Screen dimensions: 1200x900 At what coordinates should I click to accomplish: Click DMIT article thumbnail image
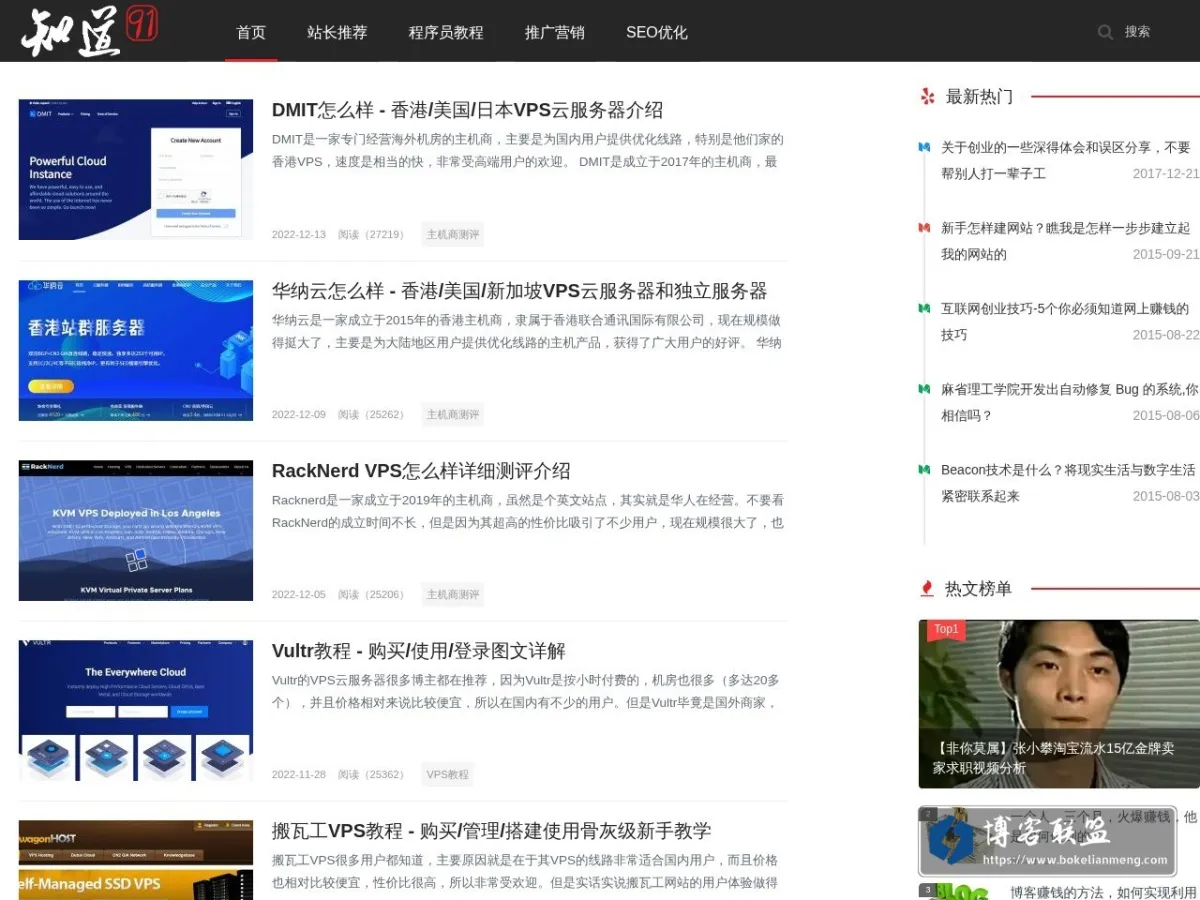pyautogui.click(x=136, y=169)
